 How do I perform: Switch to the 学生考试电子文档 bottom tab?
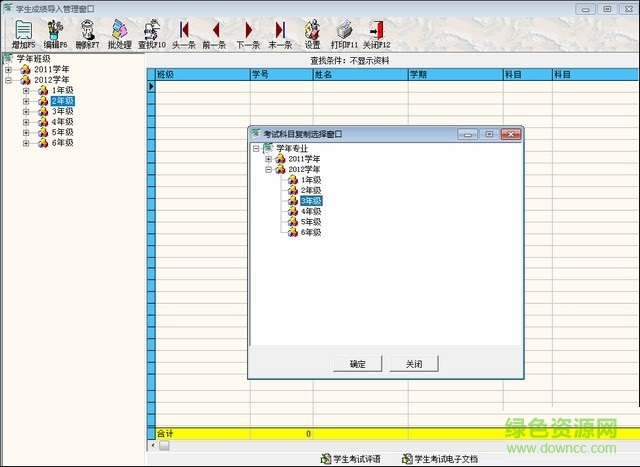pyautogui.click(x=440, y=459)
